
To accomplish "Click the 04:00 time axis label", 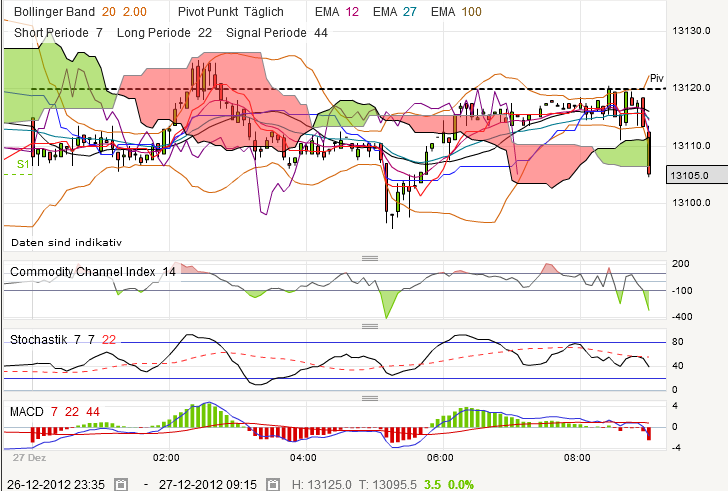I will click(x=303, y=458).
